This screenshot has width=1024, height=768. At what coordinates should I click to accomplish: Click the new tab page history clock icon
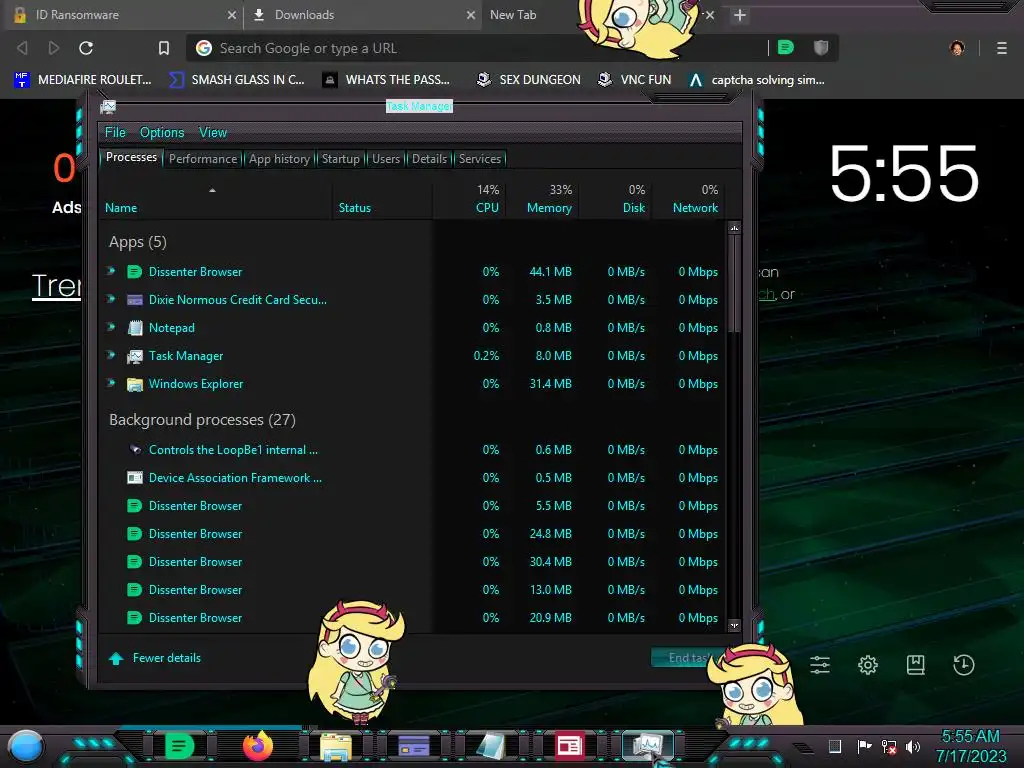[x=964, y=665]
